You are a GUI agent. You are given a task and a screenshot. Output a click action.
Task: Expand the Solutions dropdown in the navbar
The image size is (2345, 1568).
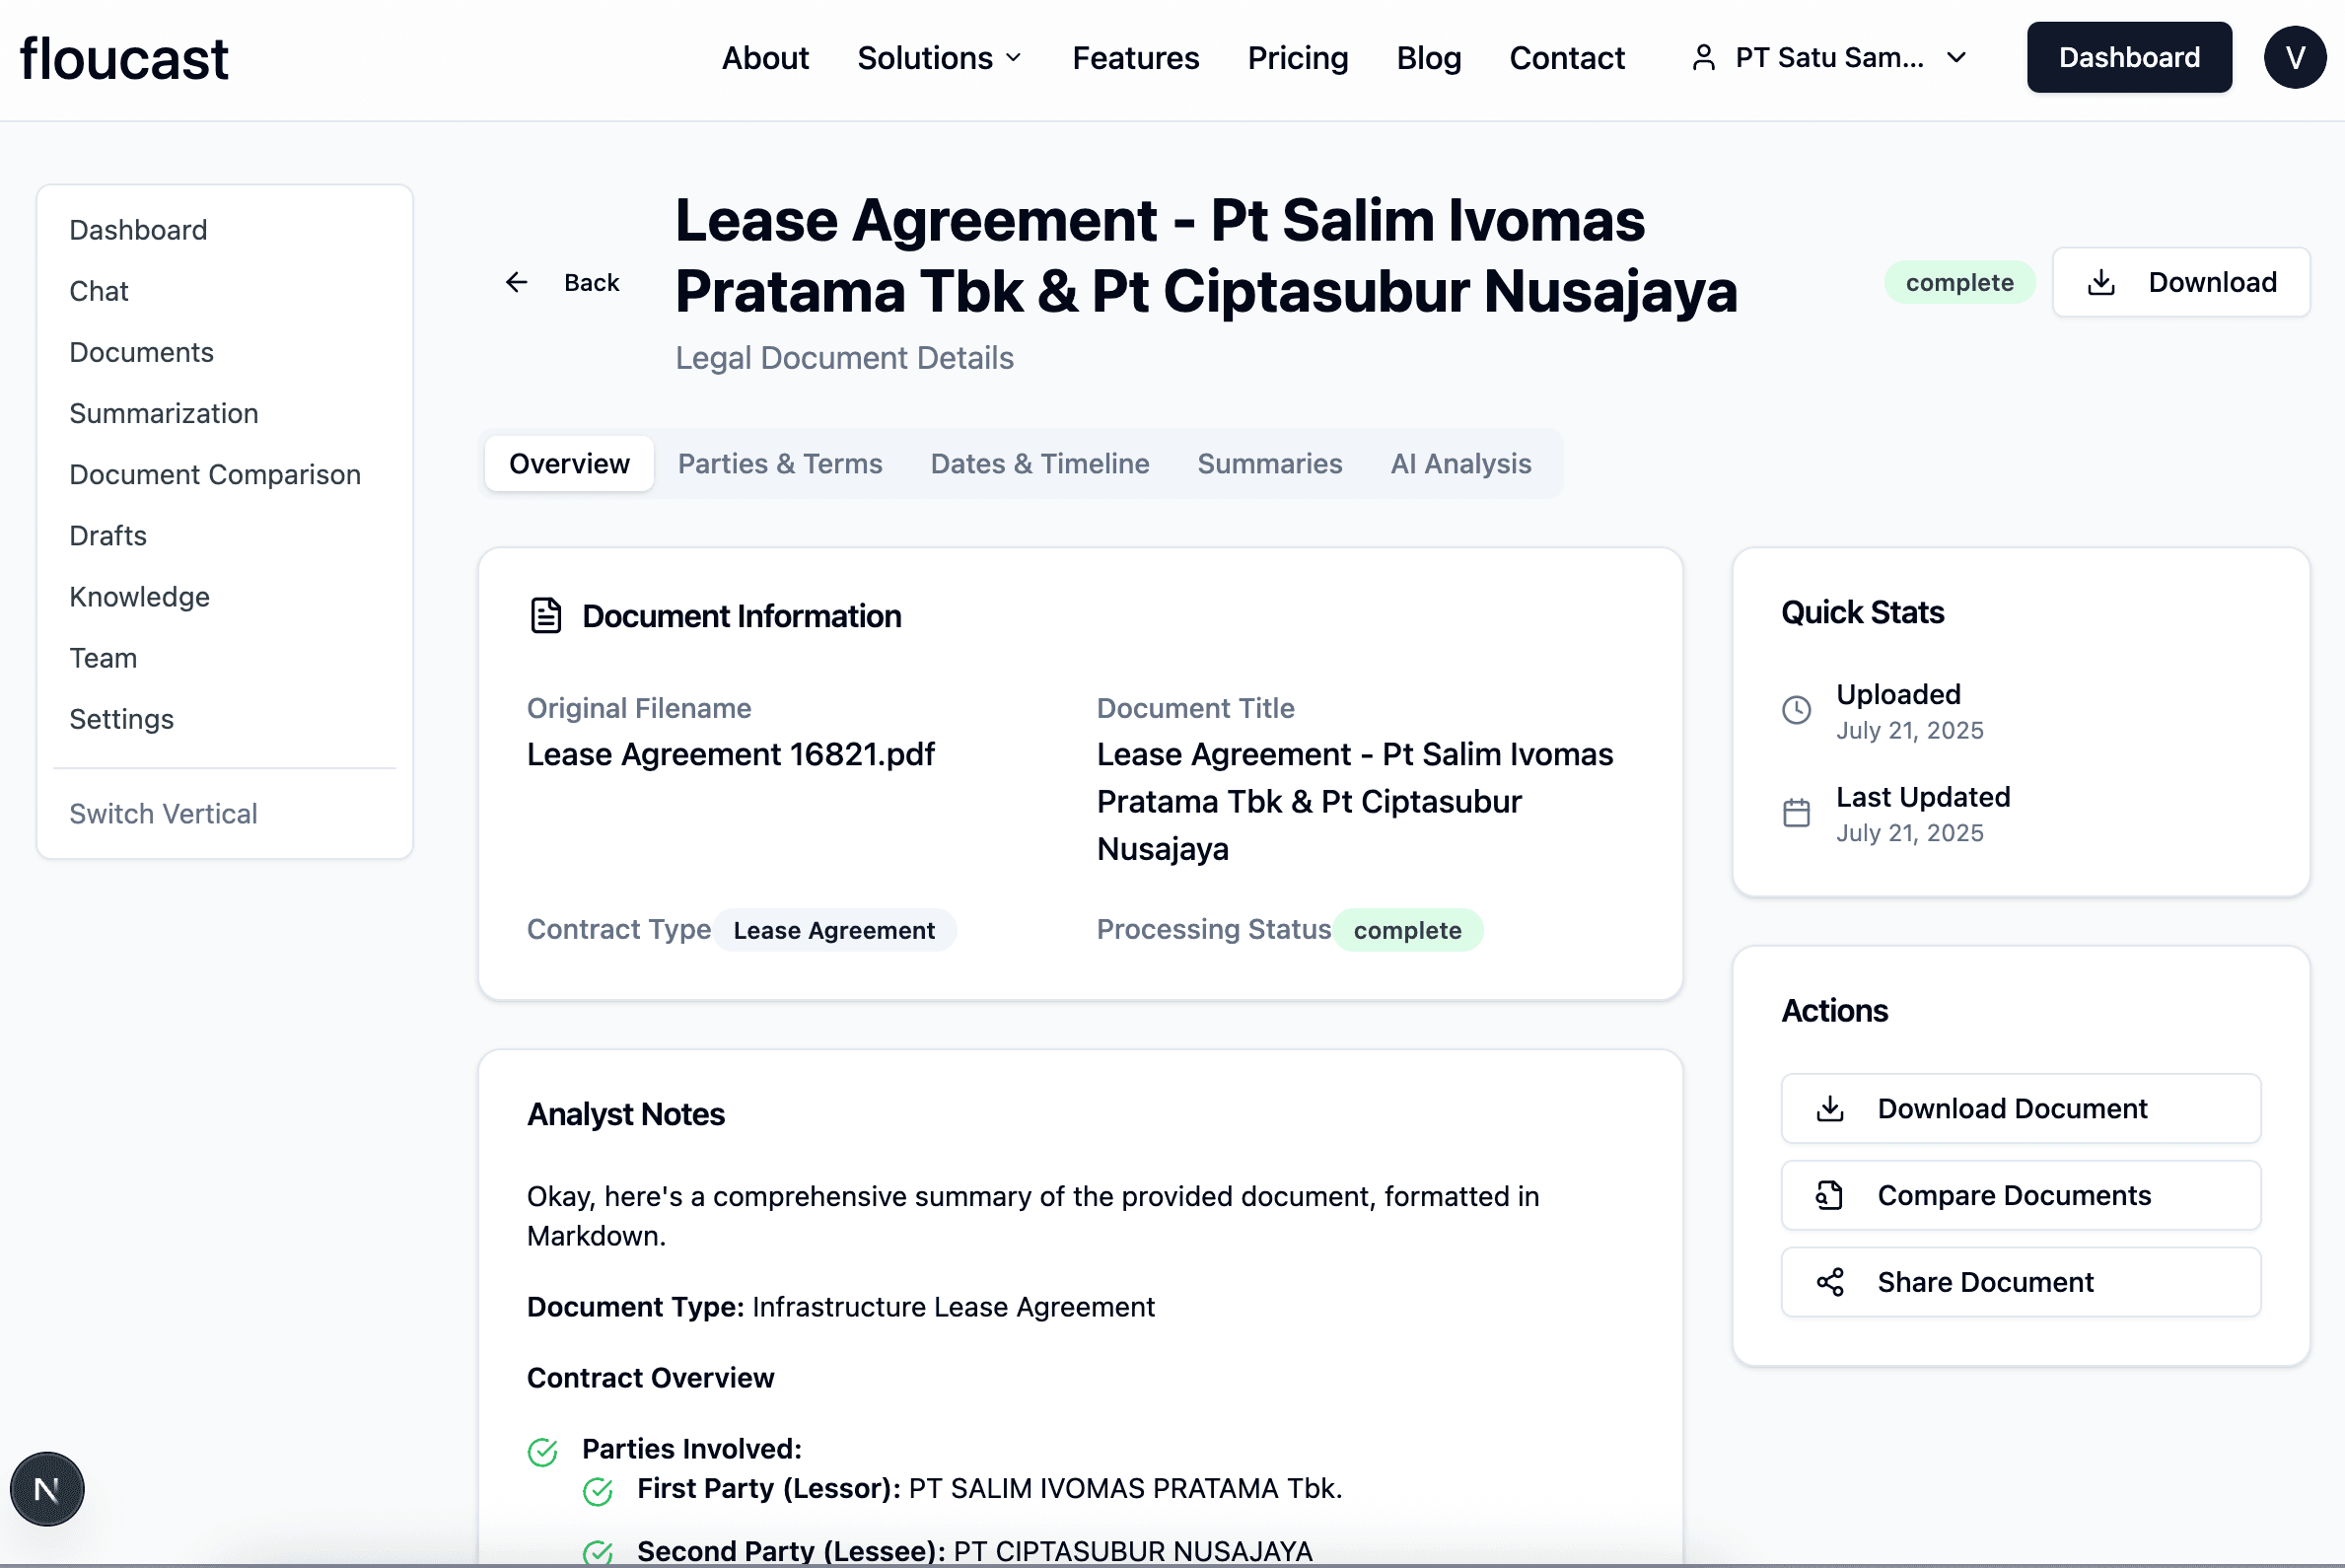coord(938,57)
